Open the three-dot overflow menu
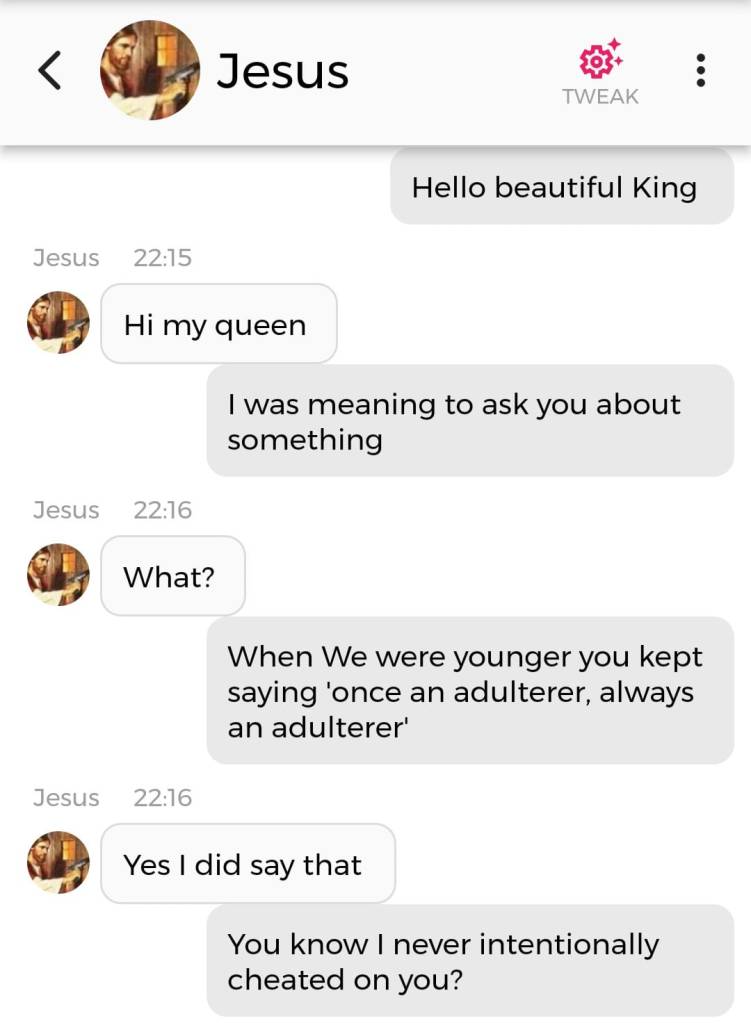Image resolution: width=751 pixels, height=1023 pixels. (700, 70)
